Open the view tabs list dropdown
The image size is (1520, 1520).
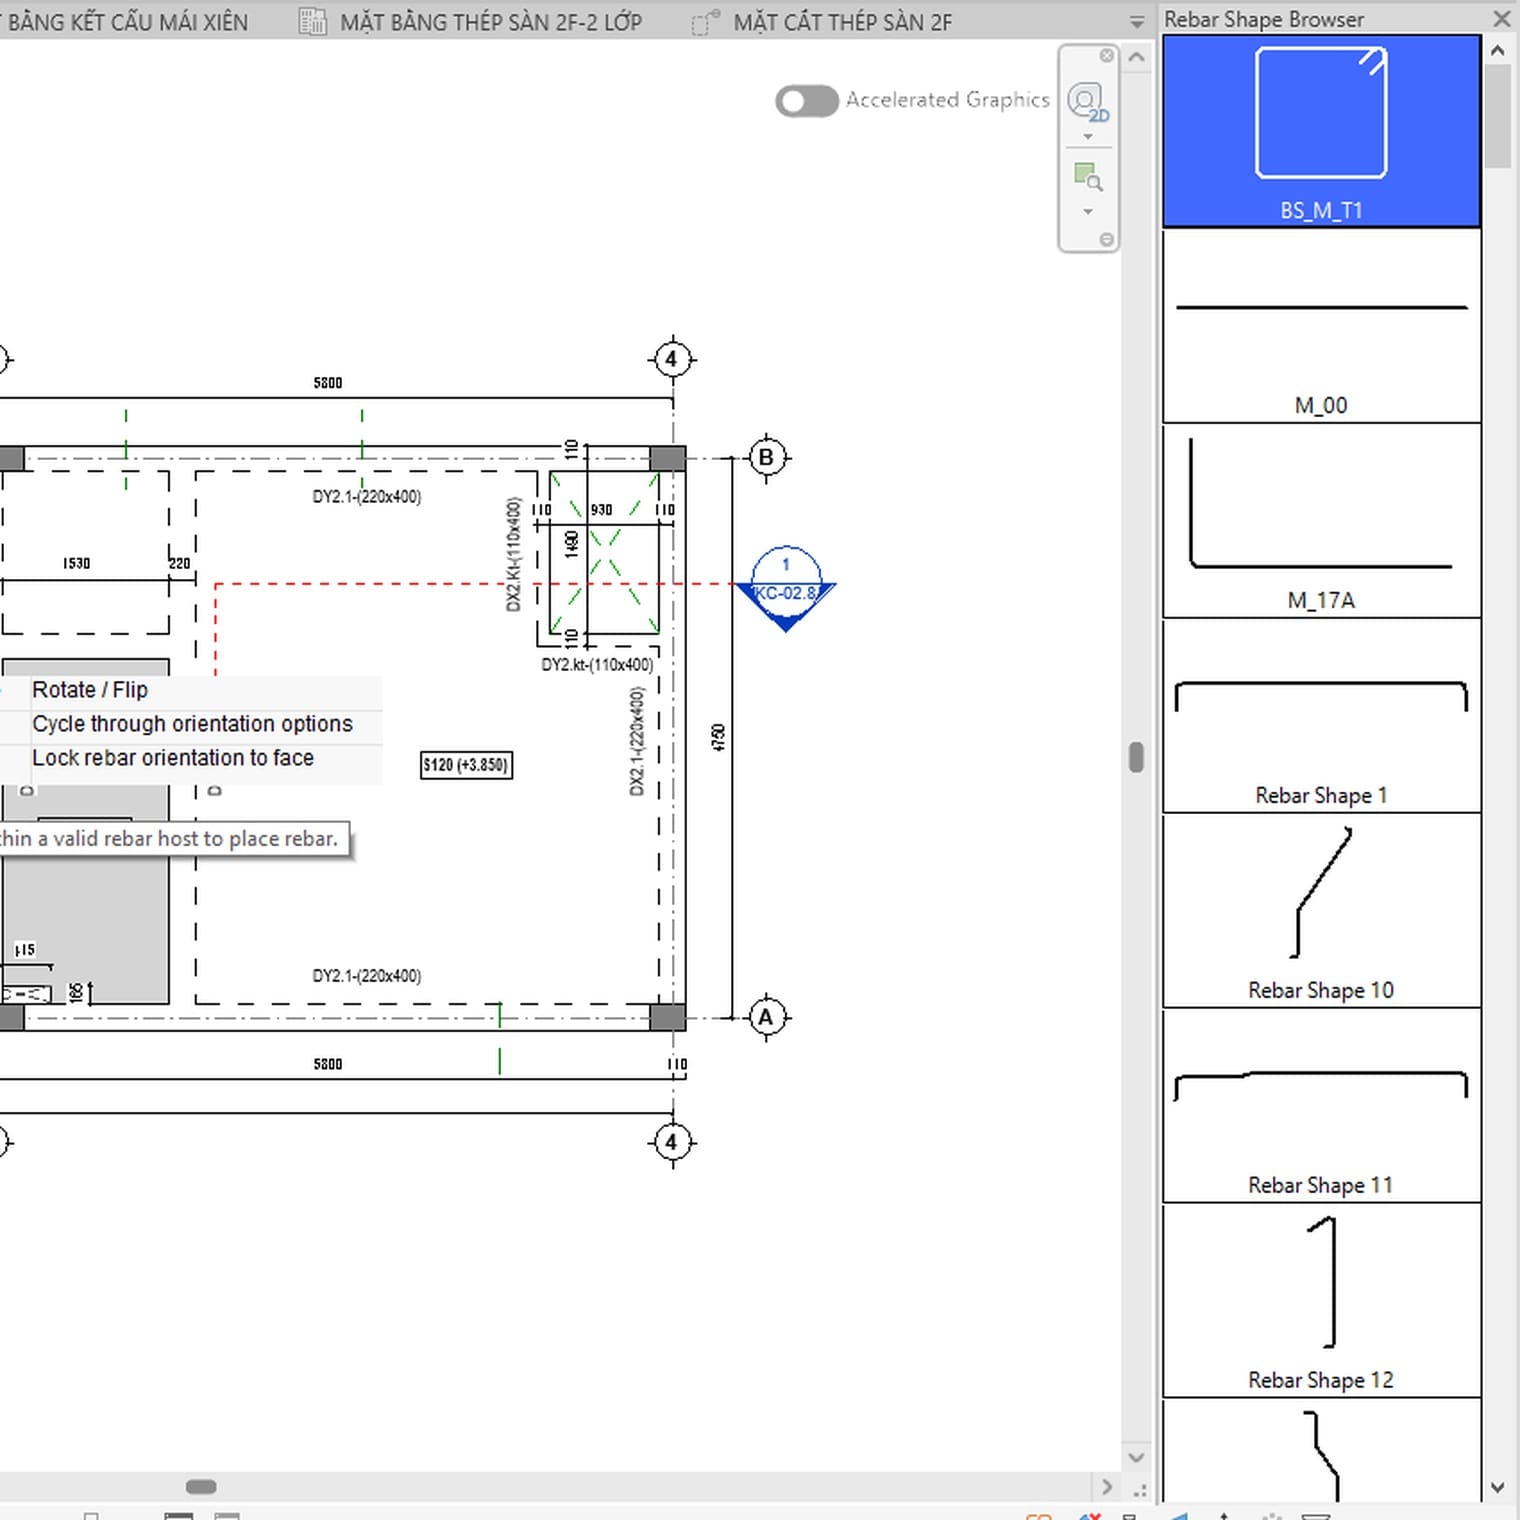(1137, 22)
